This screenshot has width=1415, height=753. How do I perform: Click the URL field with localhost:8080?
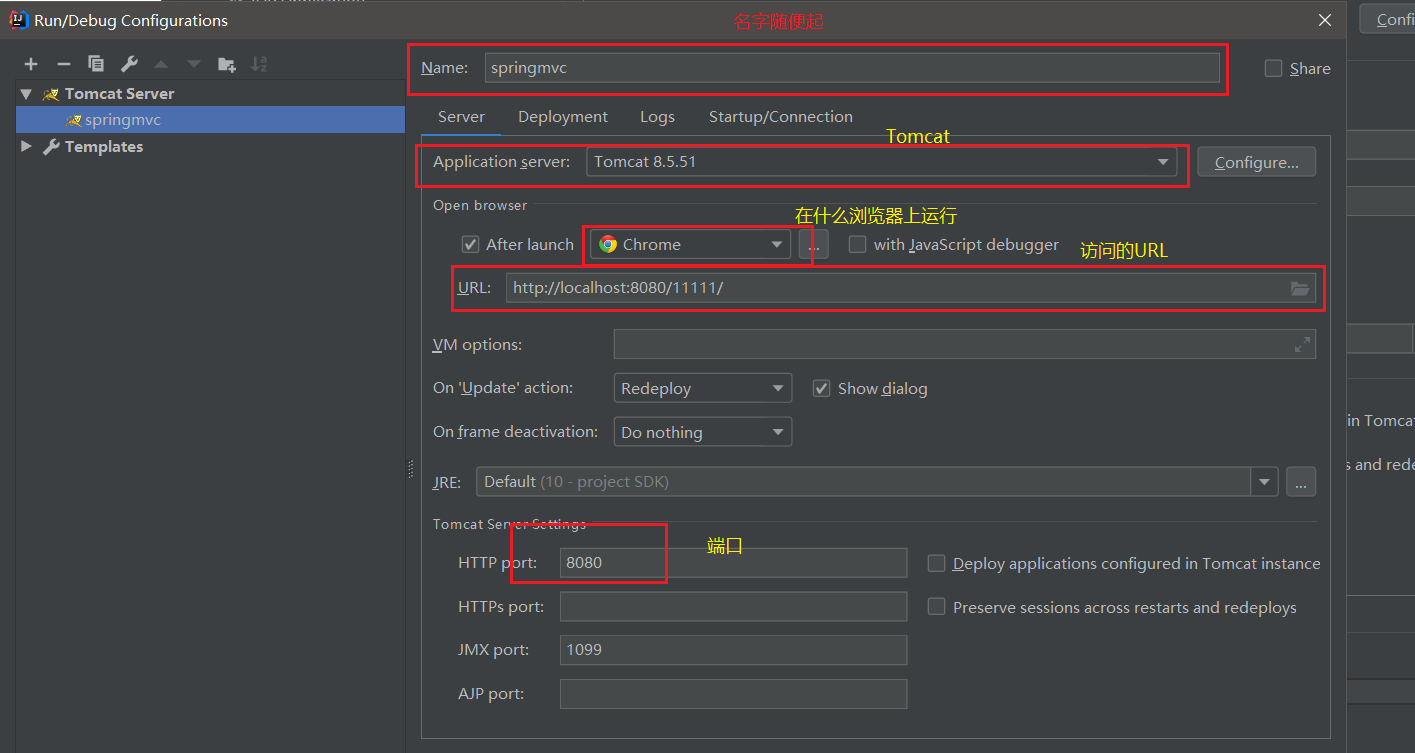[910, 288]
